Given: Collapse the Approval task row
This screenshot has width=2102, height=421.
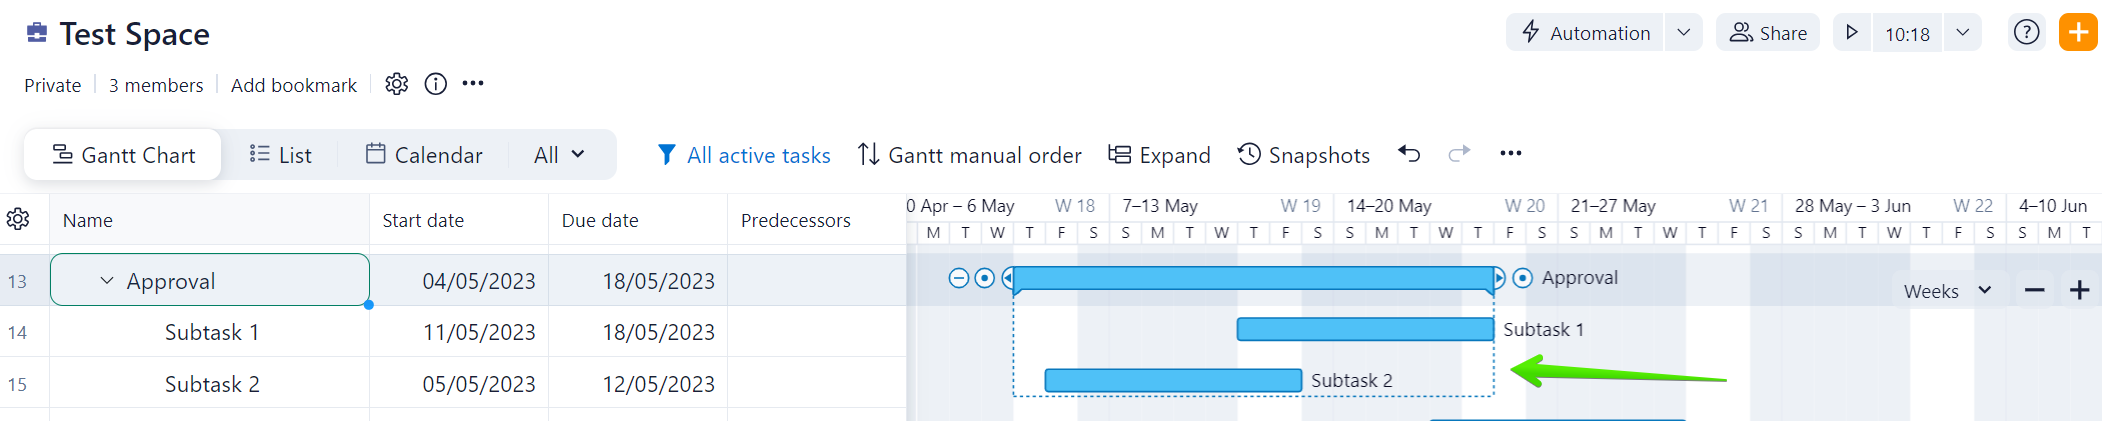Looking at the screenshot, I should [107, 281].
